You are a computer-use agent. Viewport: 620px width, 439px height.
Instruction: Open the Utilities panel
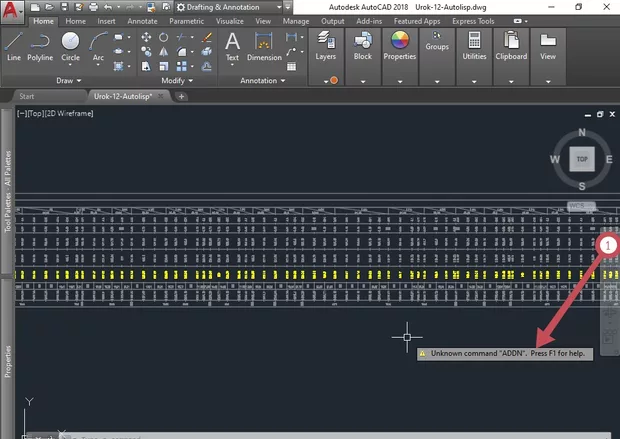coord(474,45)
